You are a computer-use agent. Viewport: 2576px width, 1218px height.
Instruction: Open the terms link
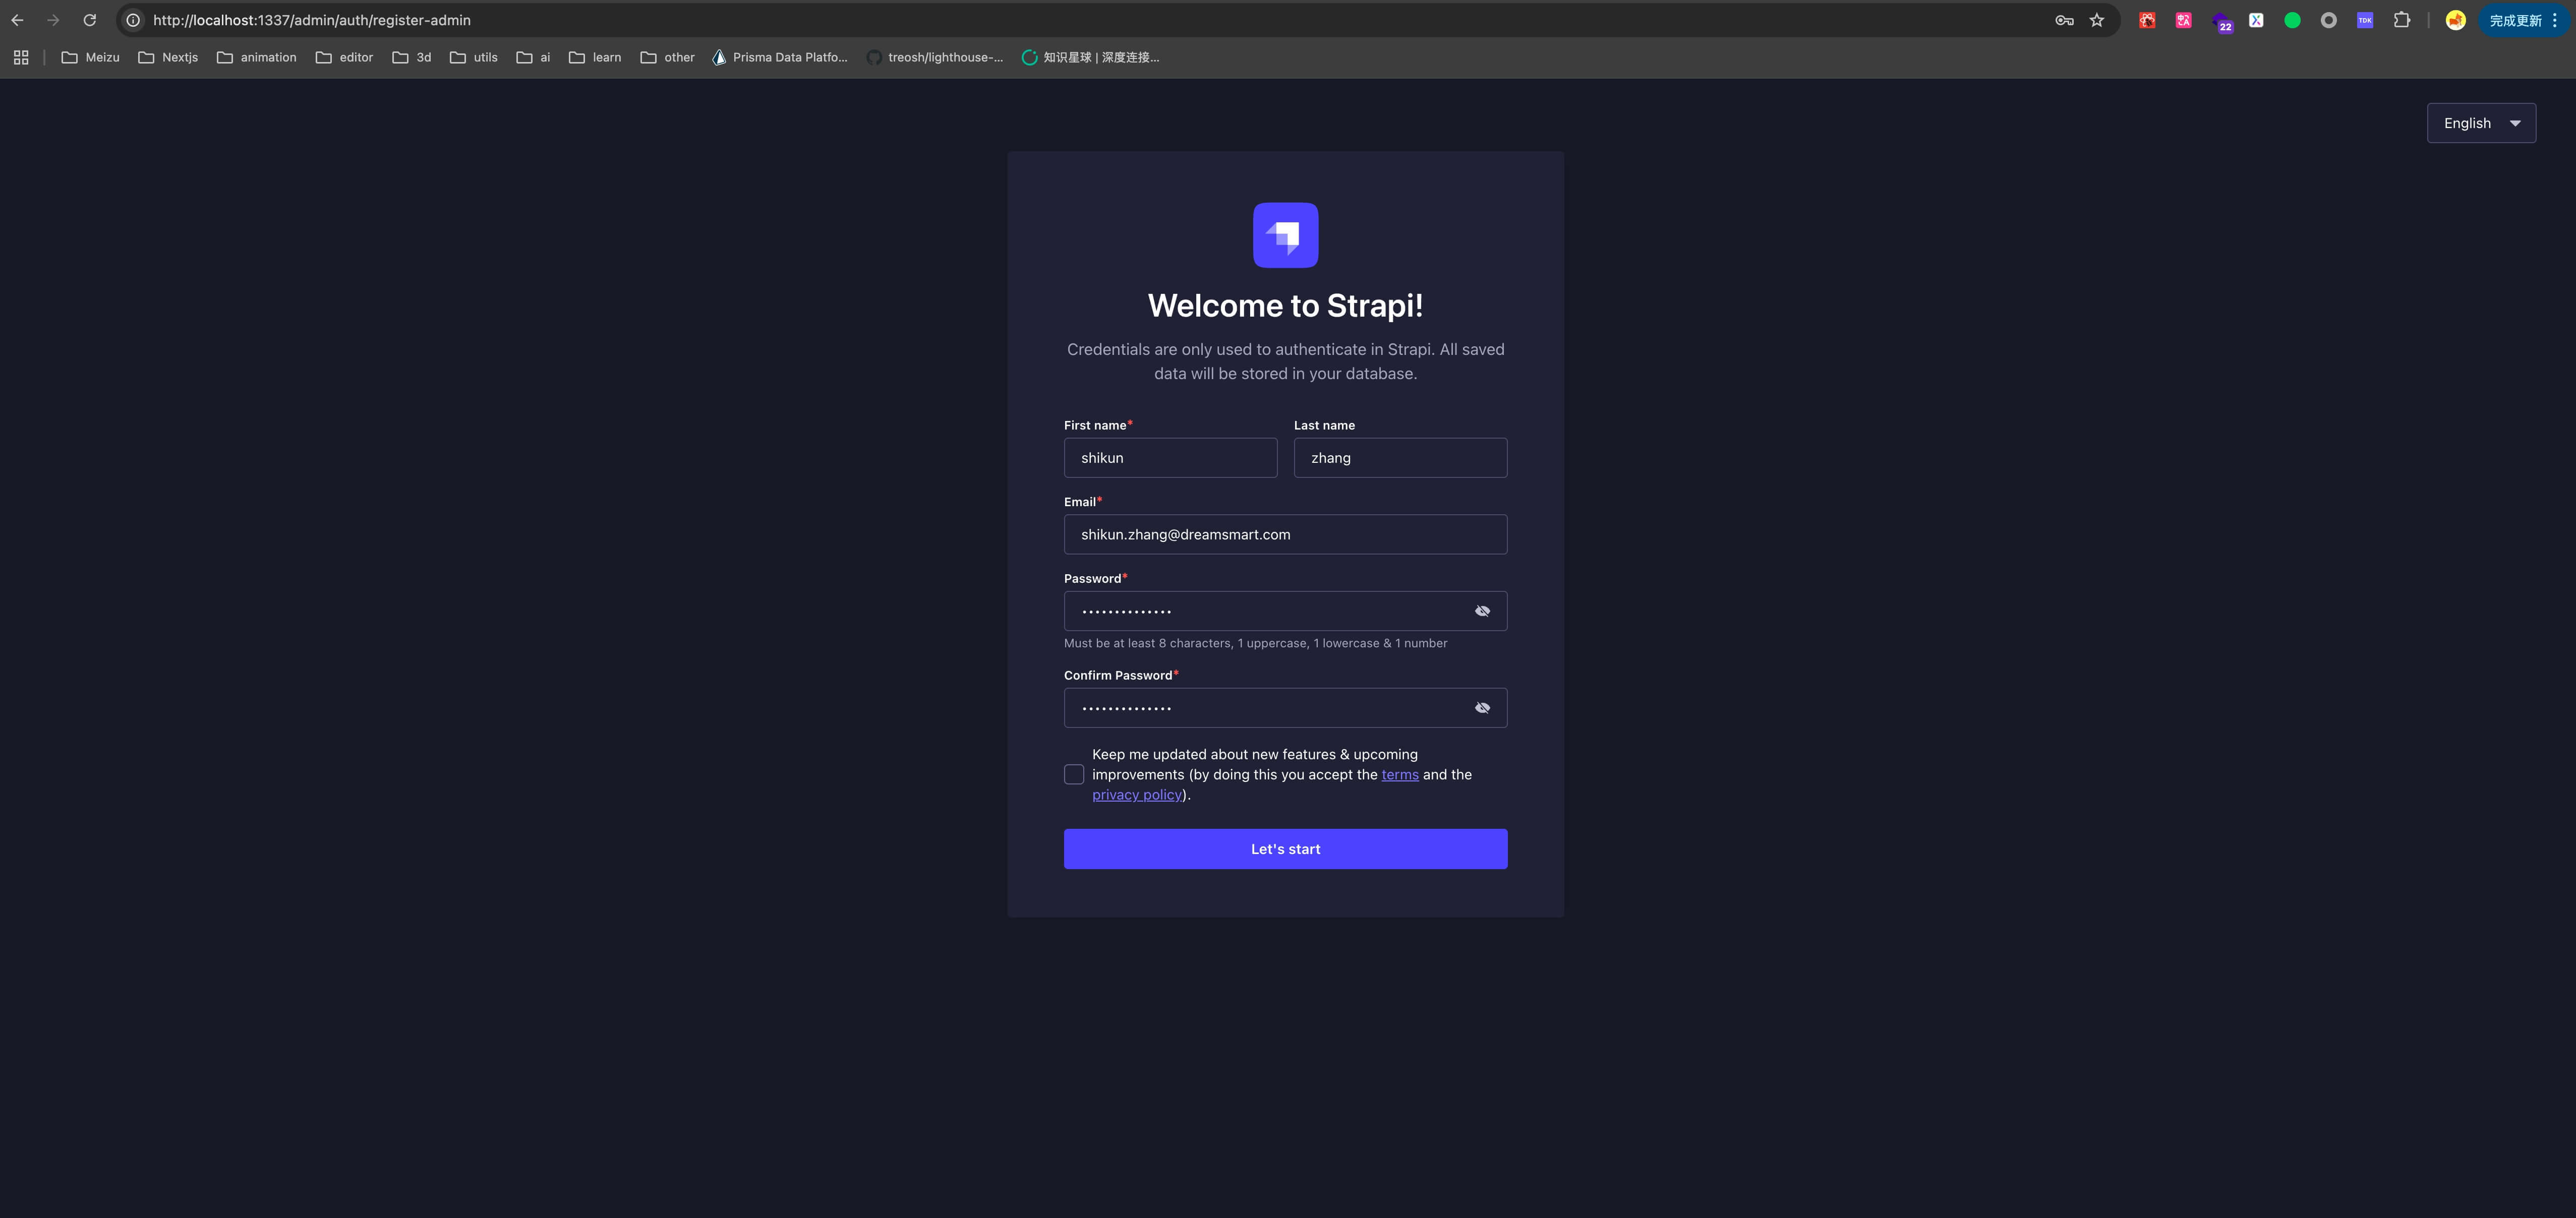[x=1400, y=775]
